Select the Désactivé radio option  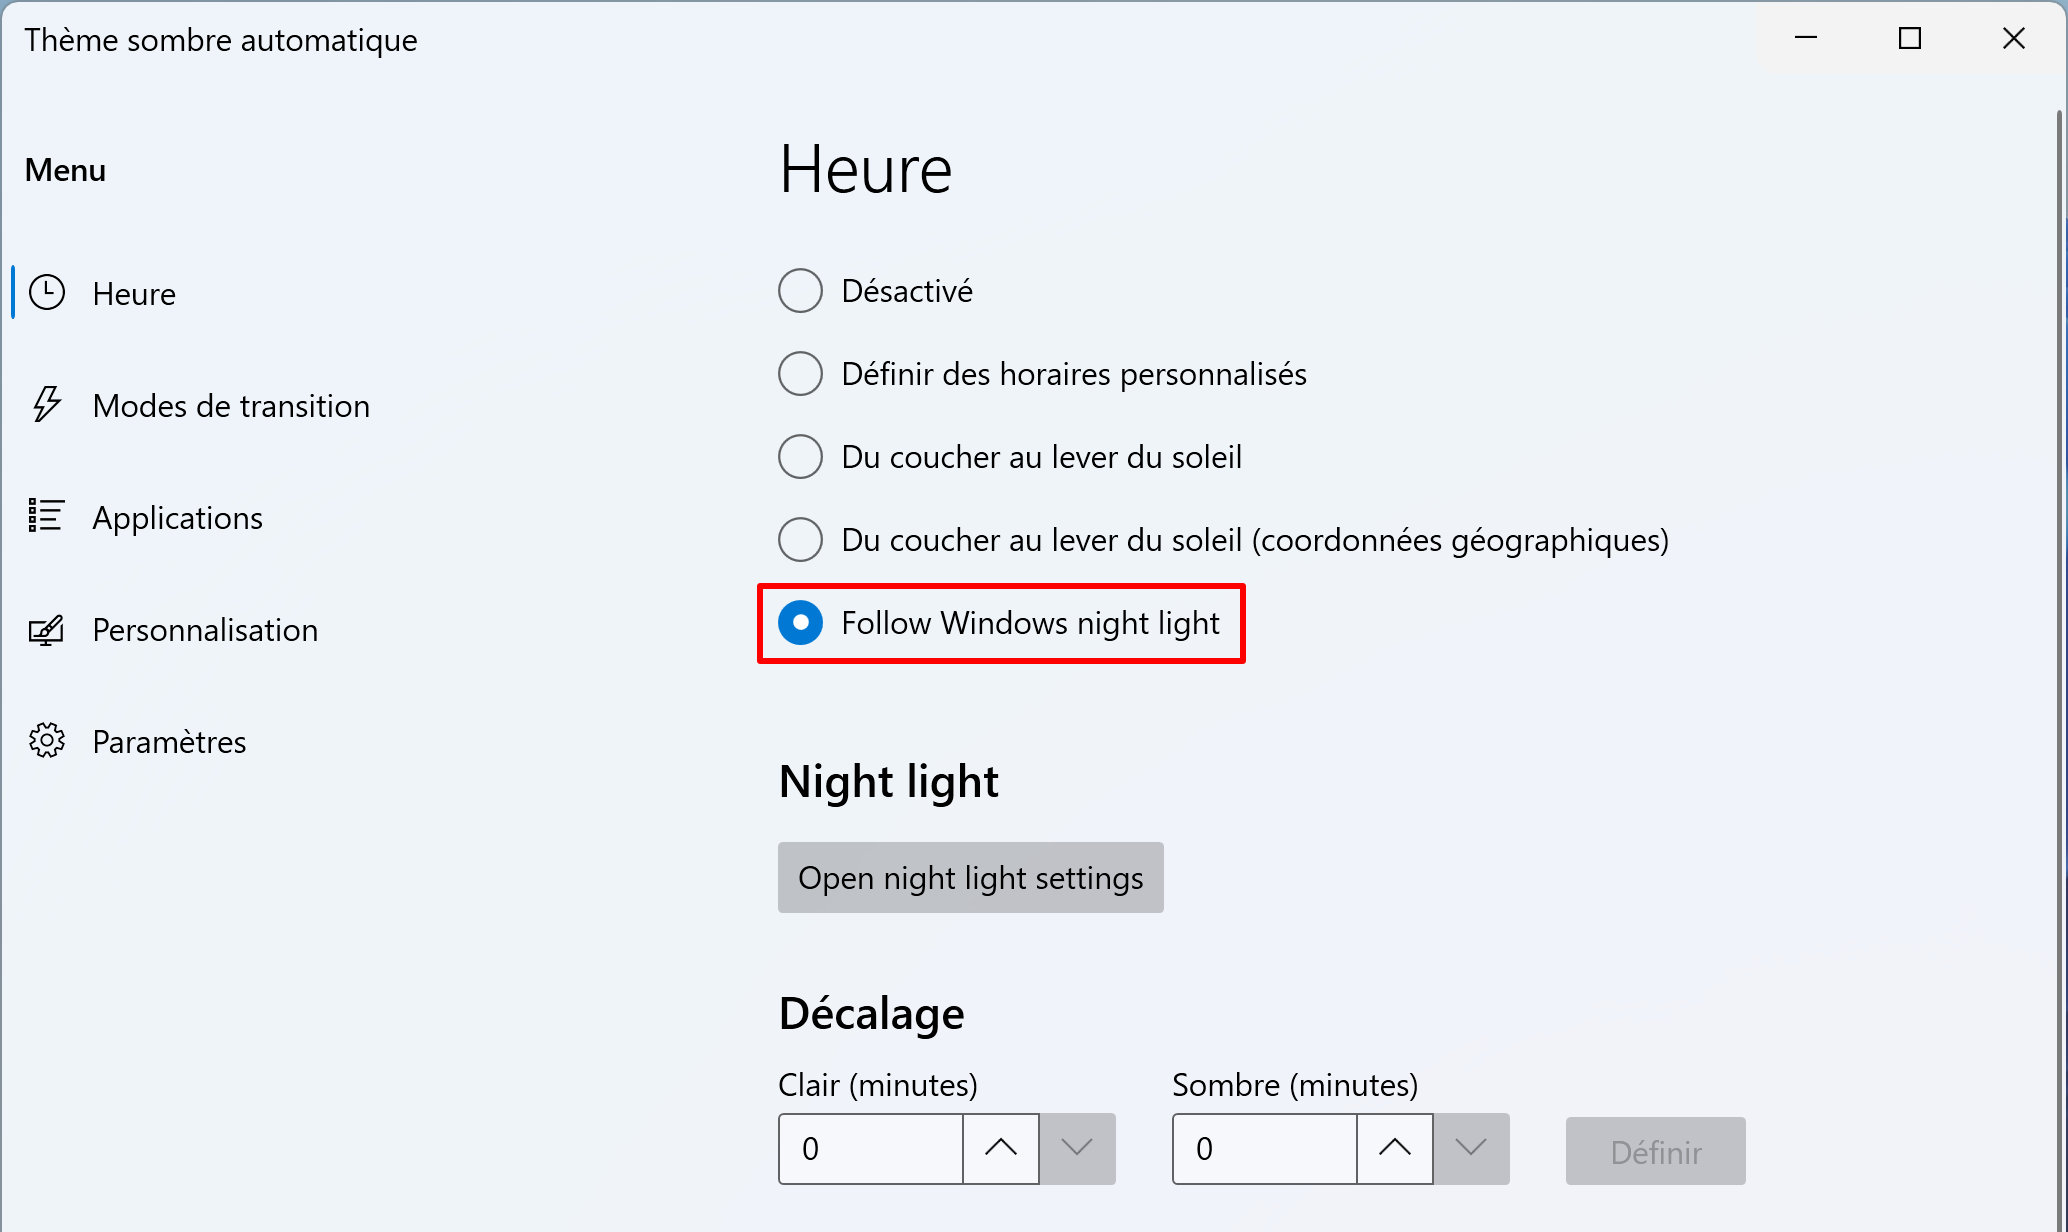pyautogui.click(x=876, y=291)
